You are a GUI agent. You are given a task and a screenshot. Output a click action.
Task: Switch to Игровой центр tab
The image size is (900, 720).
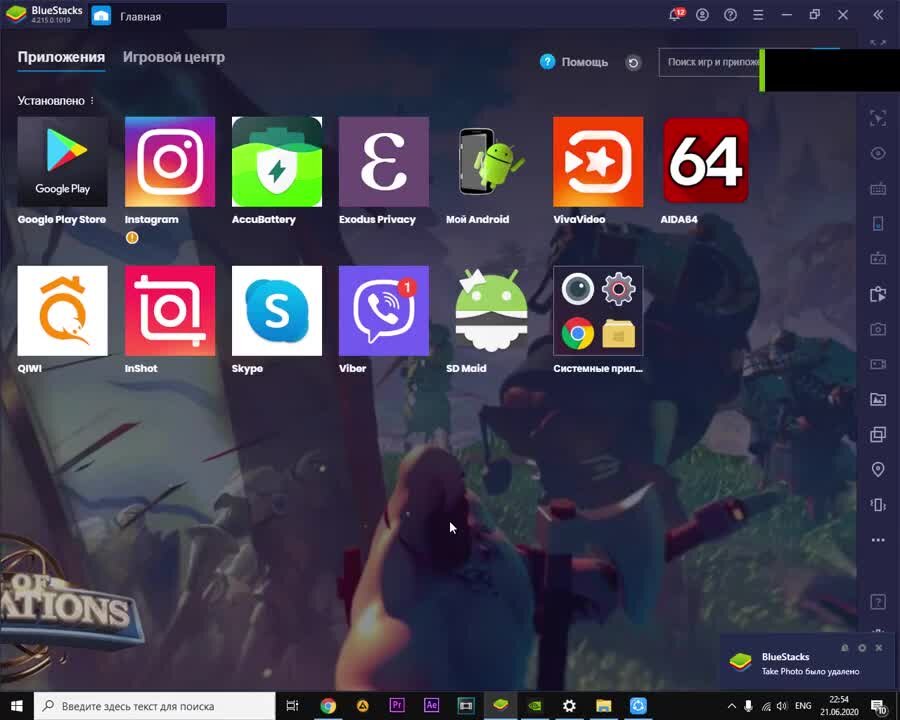tap(174, 57)
